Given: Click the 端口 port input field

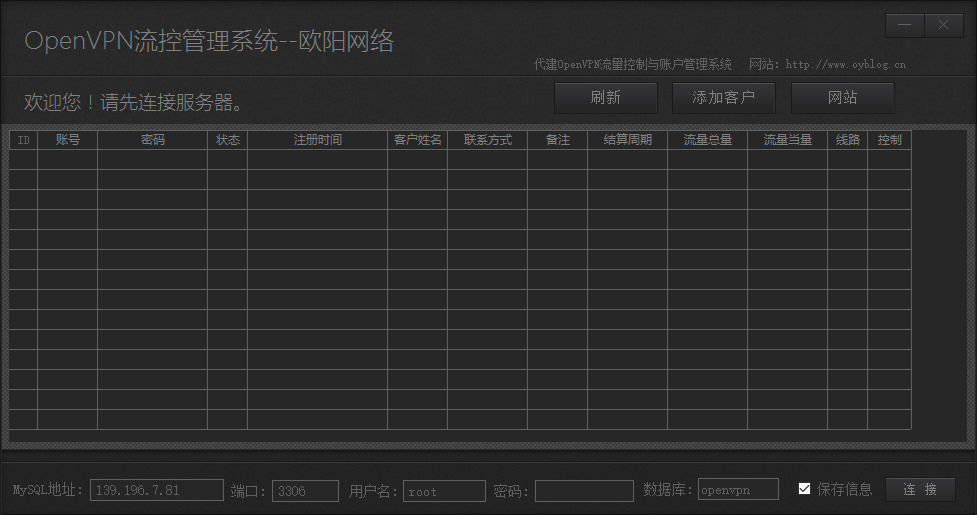Looking at the screenshot, I should (304, 490).
